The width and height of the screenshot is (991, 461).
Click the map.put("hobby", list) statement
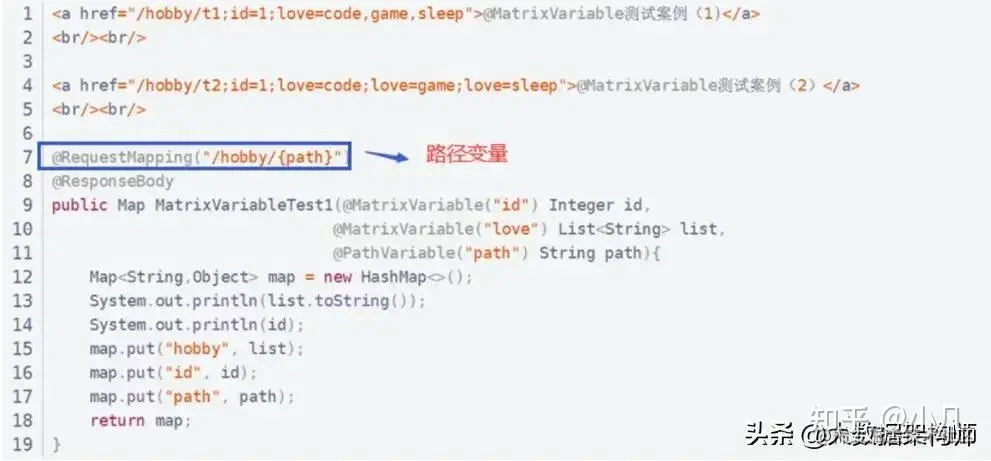pos(197,348)
